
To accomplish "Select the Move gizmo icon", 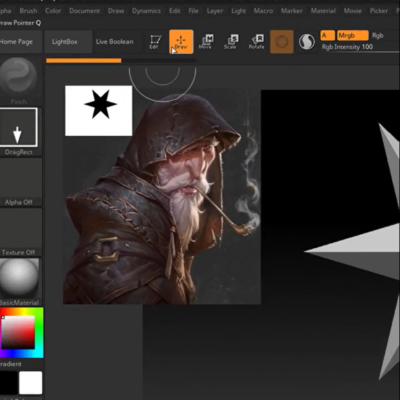I will point(206,42).
